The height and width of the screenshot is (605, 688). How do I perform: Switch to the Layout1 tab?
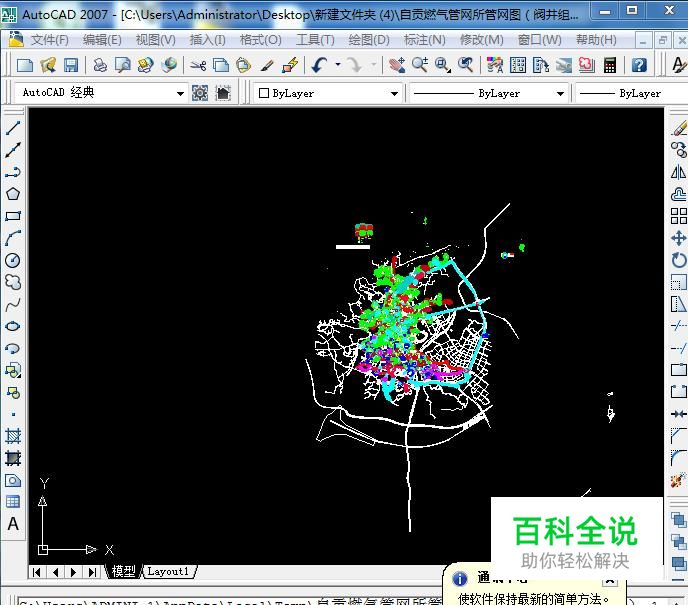[167, 572]
